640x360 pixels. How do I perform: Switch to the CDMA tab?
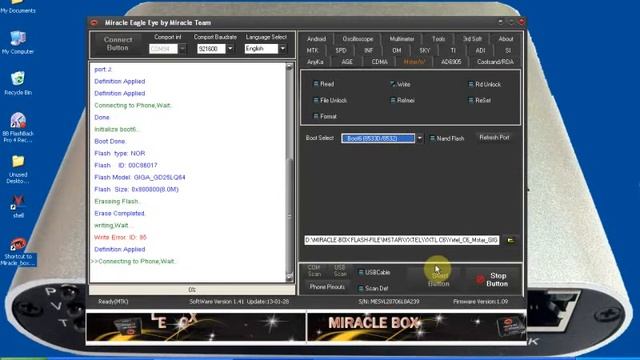point(379,62)
